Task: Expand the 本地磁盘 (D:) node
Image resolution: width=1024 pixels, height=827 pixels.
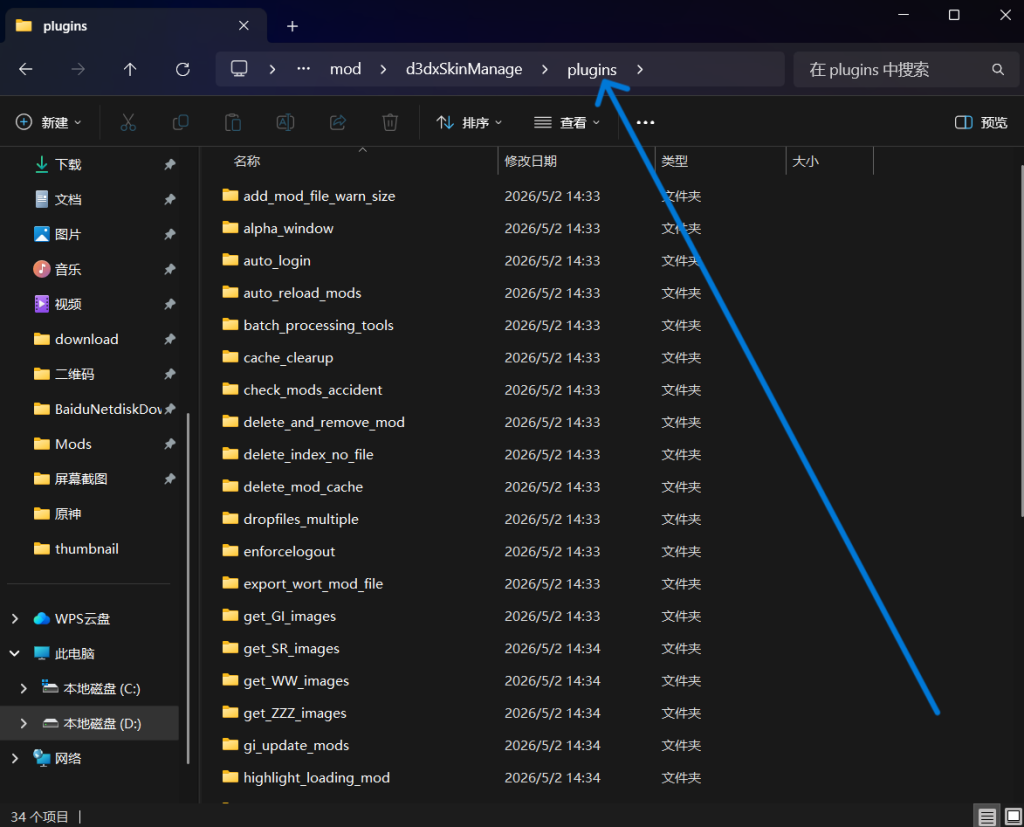Action: [x=24, y=723]
